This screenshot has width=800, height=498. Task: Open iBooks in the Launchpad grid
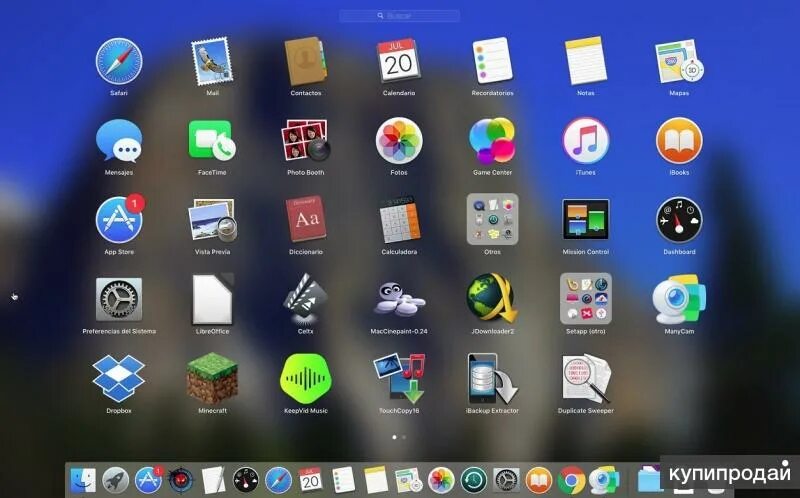(x=679, y=141)
